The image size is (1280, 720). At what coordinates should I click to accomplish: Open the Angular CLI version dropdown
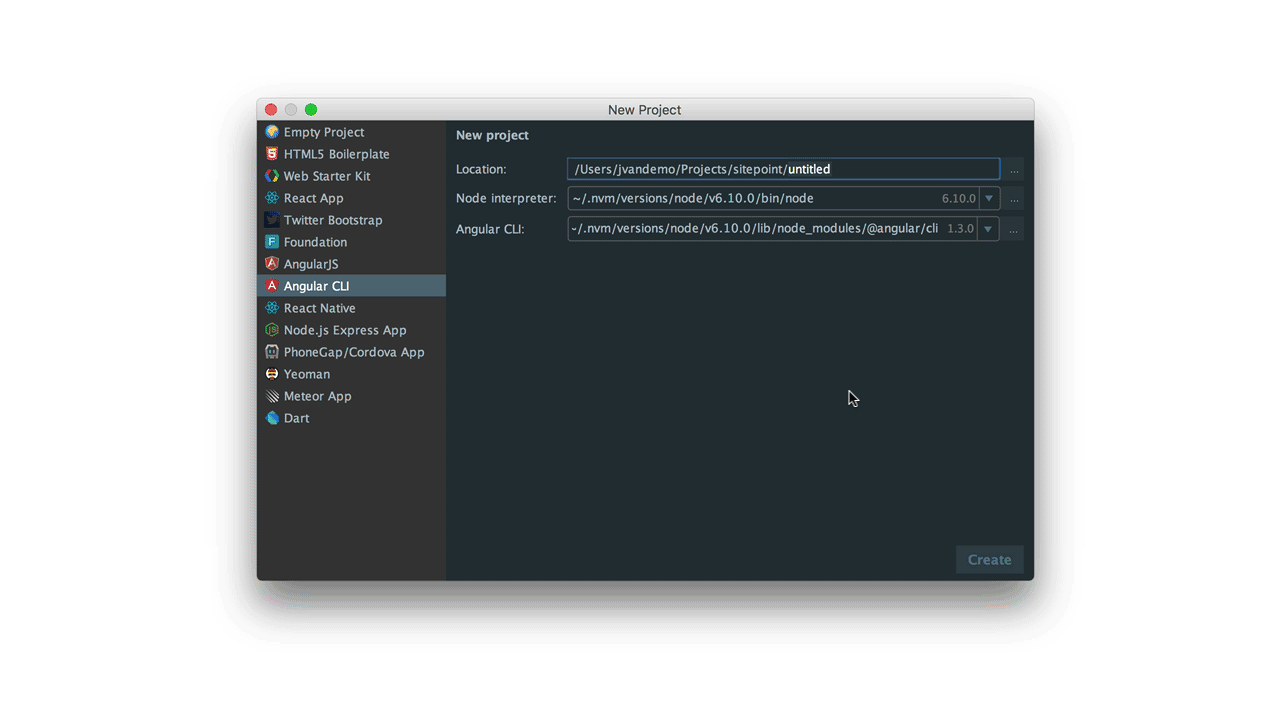pos(988,228)
